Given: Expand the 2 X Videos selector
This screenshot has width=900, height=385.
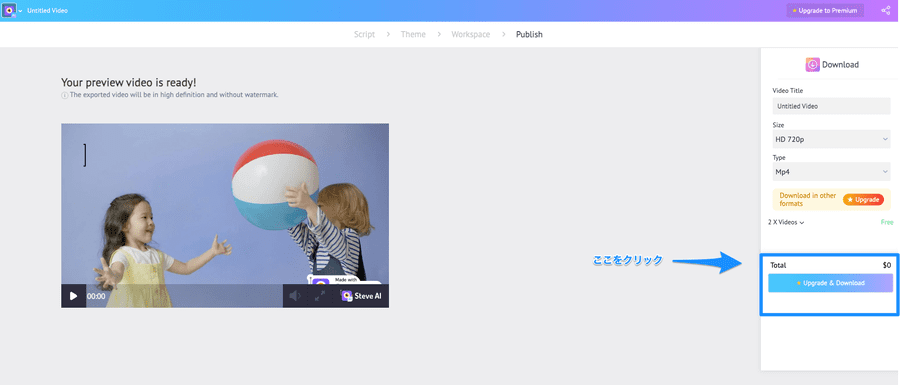Looking at the screenshot, I should pyautogui.click(x=786, y=222).
